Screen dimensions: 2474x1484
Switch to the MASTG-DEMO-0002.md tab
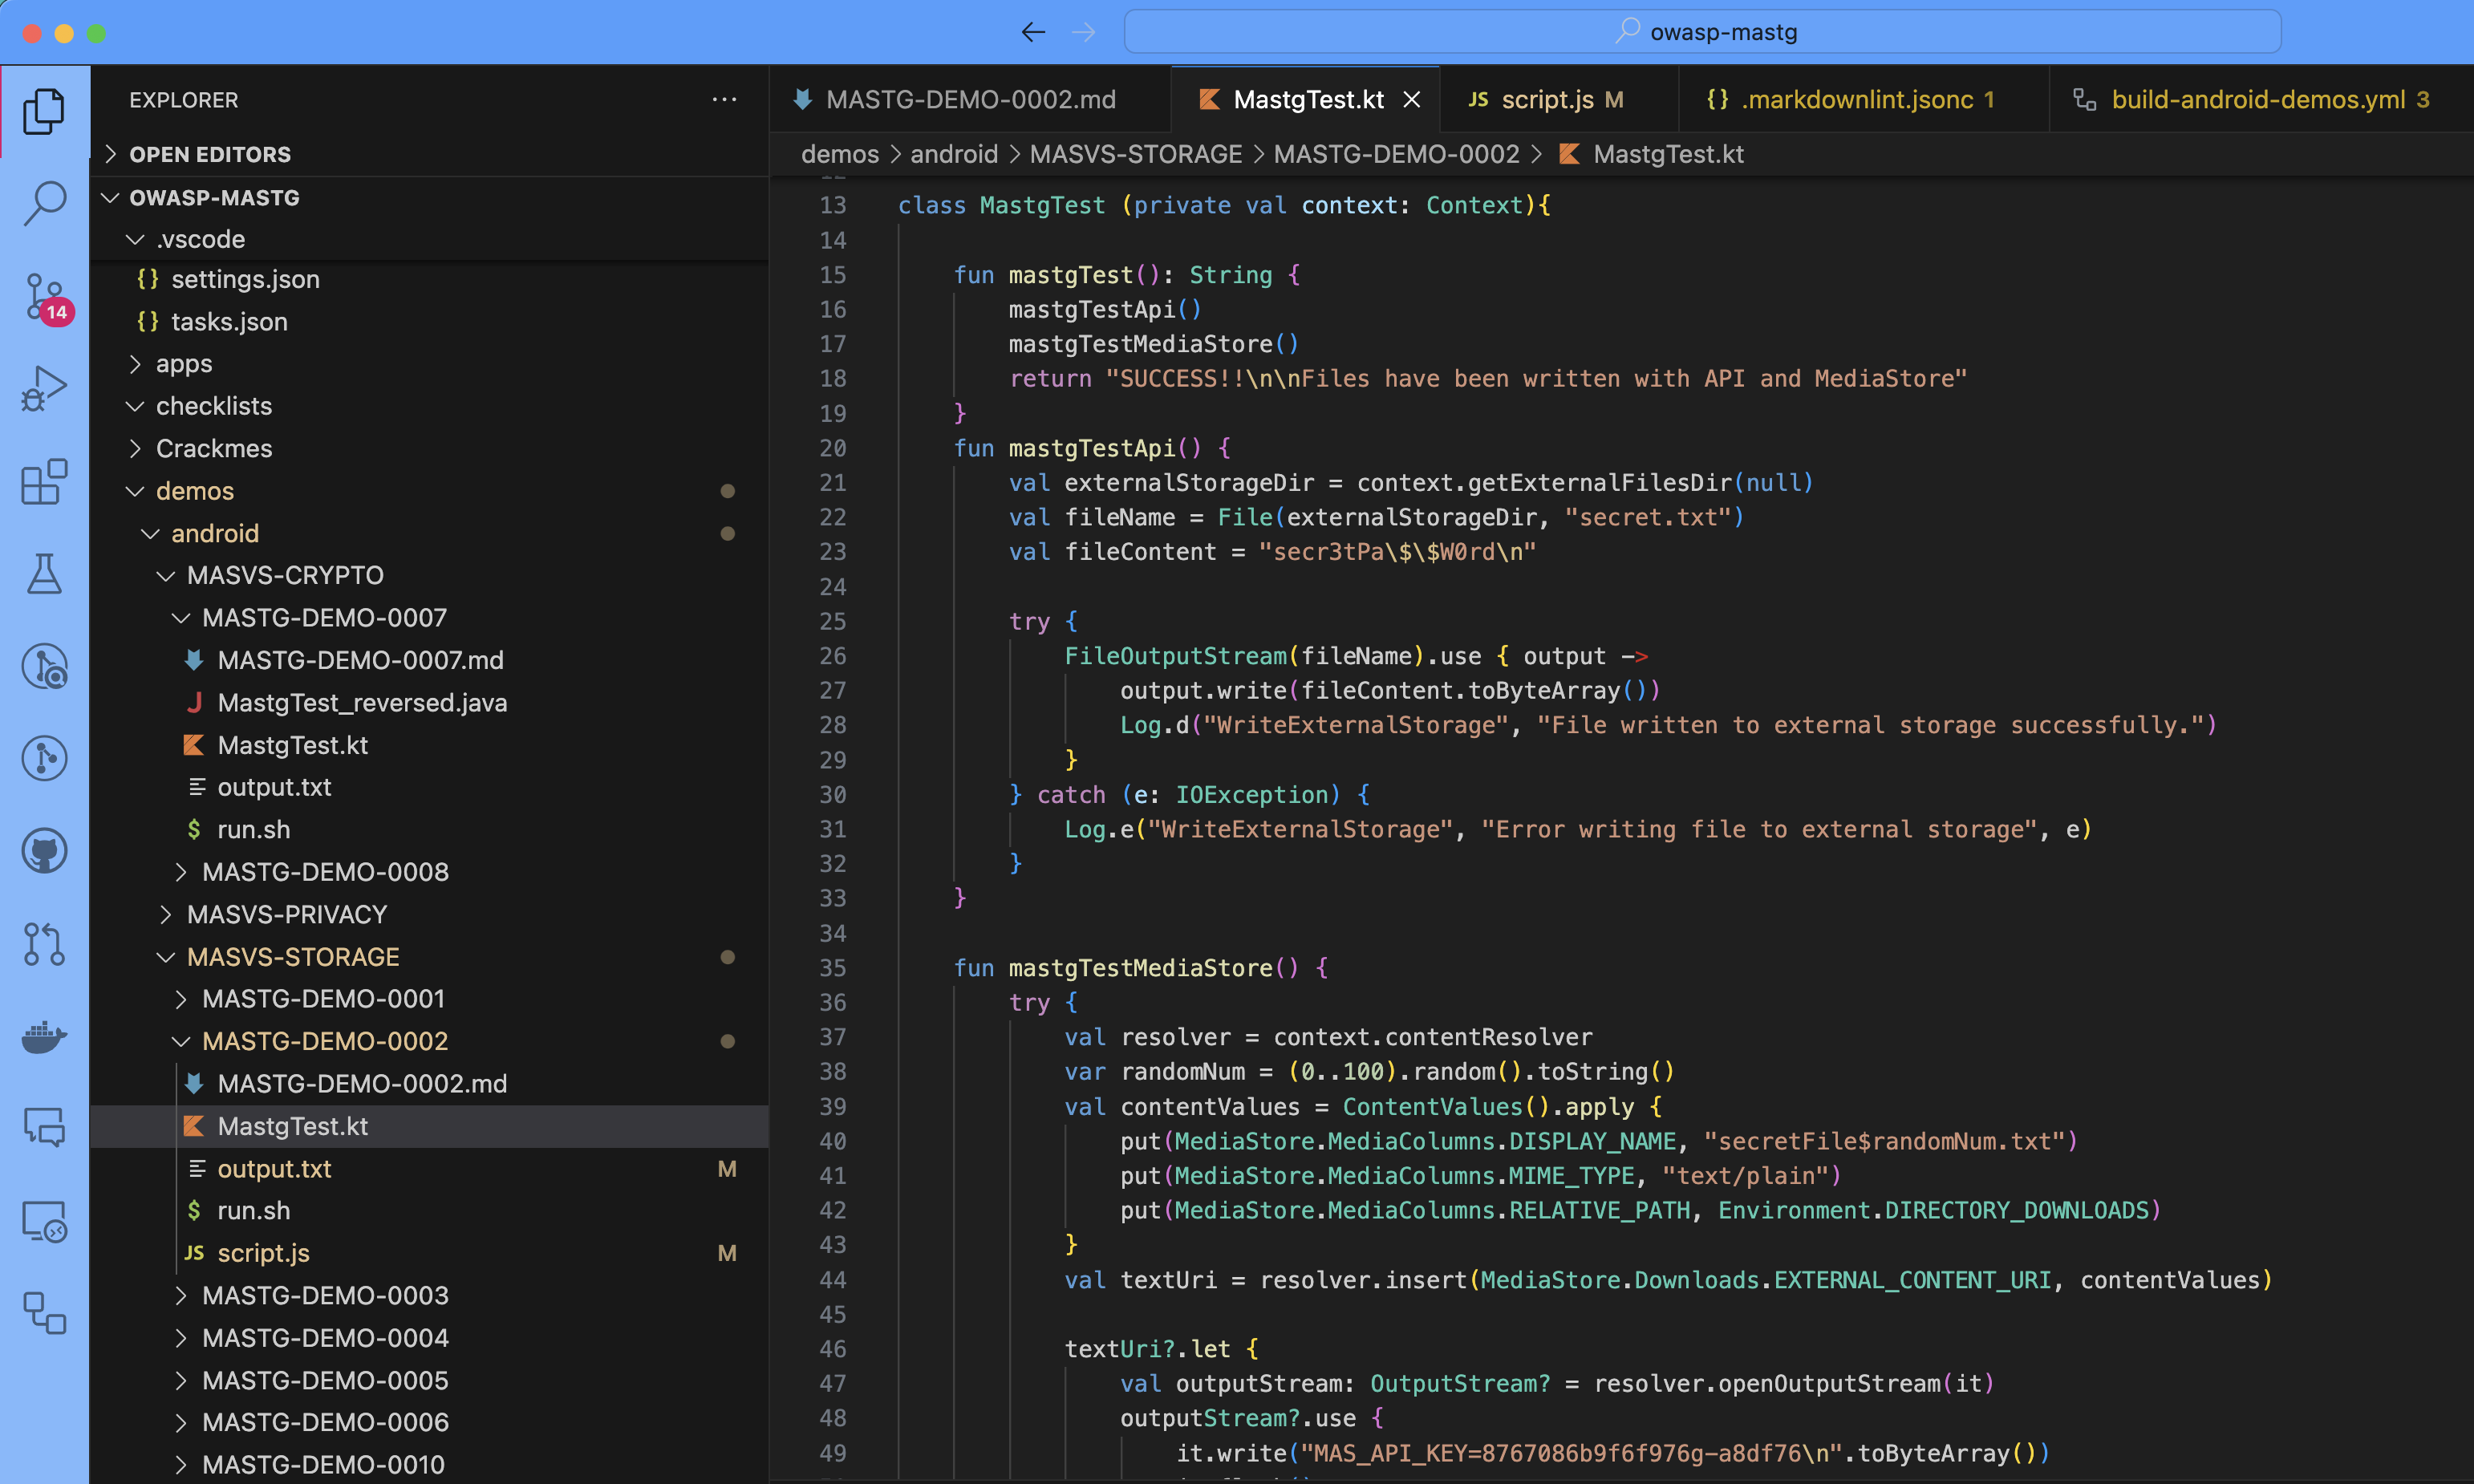(970, 100)
